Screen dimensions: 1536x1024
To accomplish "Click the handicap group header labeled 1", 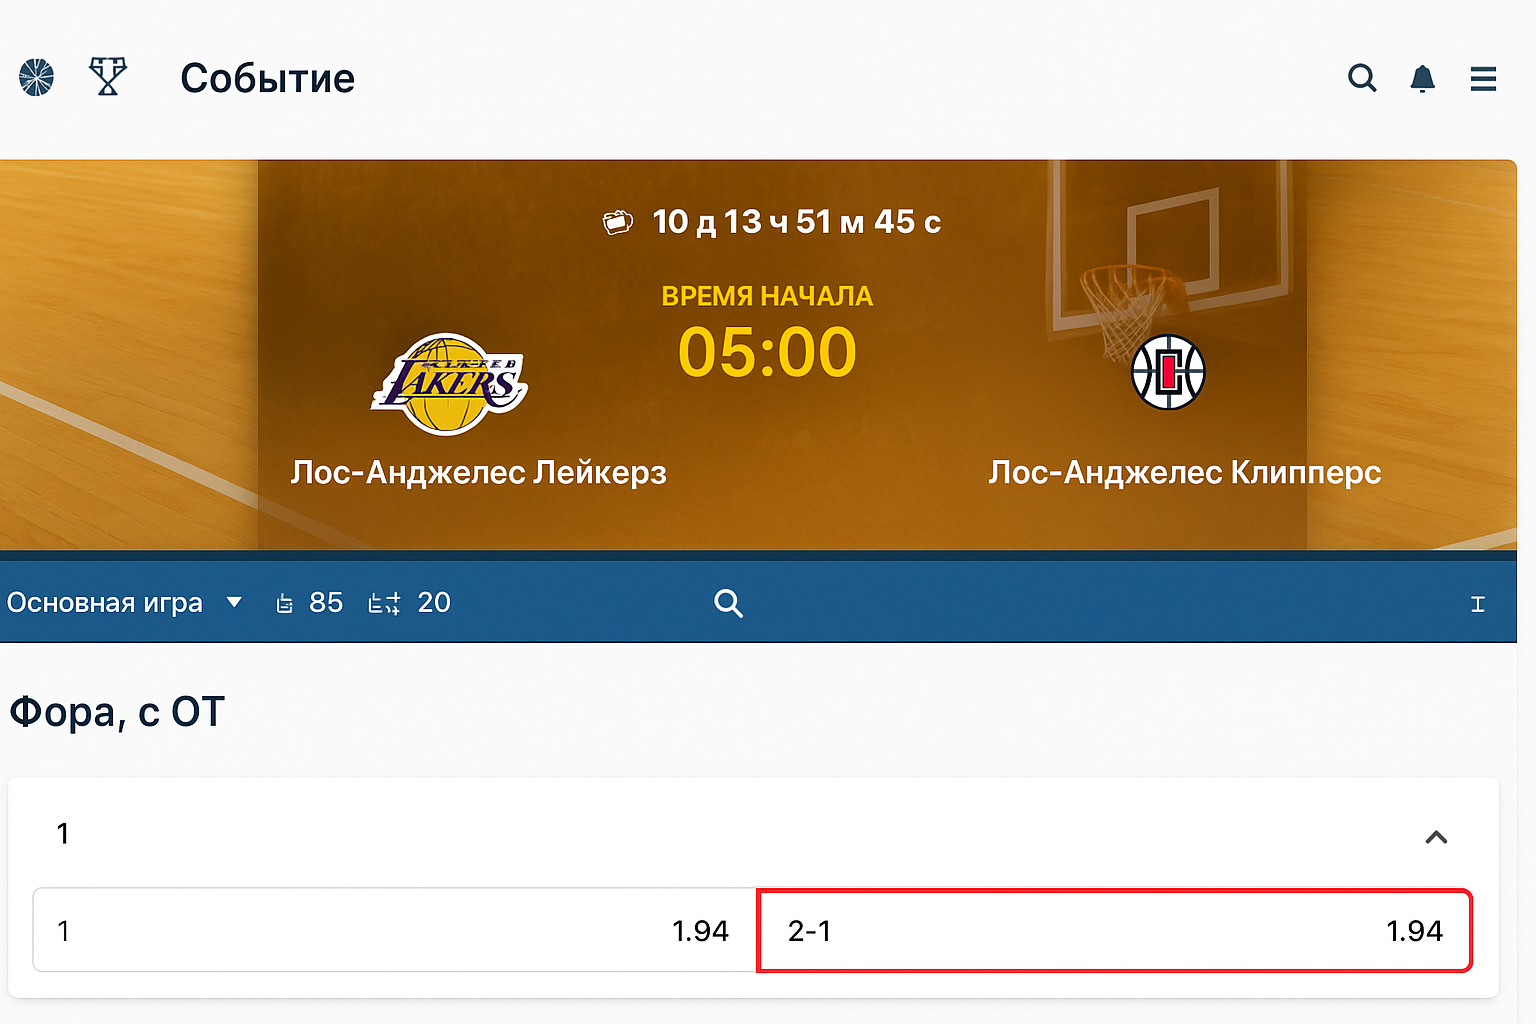I will [x=63, y=834].
